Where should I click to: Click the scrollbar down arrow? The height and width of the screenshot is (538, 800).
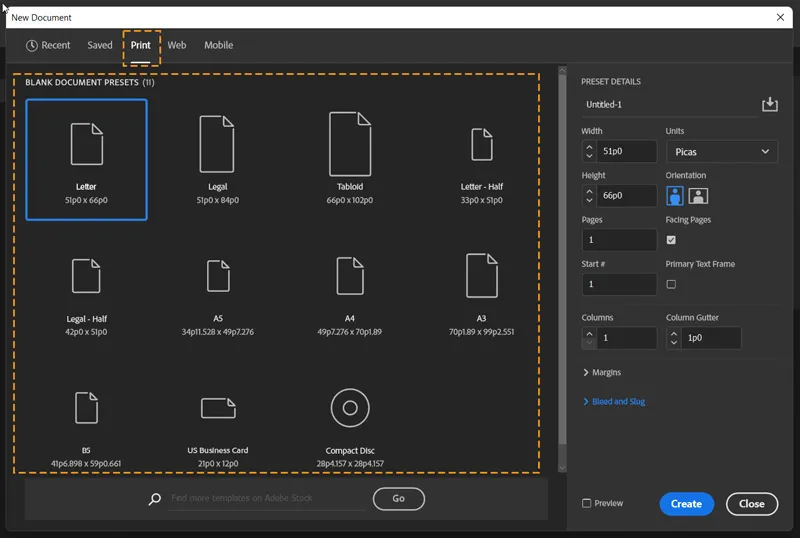562,468
